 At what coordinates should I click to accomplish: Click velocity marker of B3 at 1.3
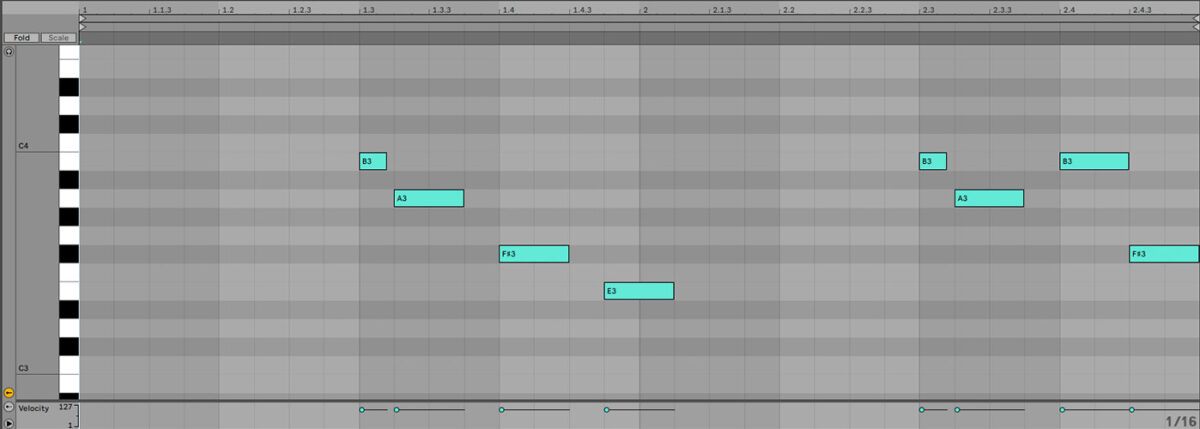362,409
